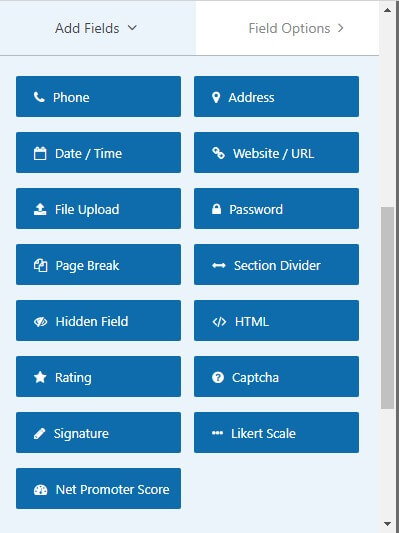The image size is (399, 533).
Task: Add a Section Divider field
Action: 276,264
